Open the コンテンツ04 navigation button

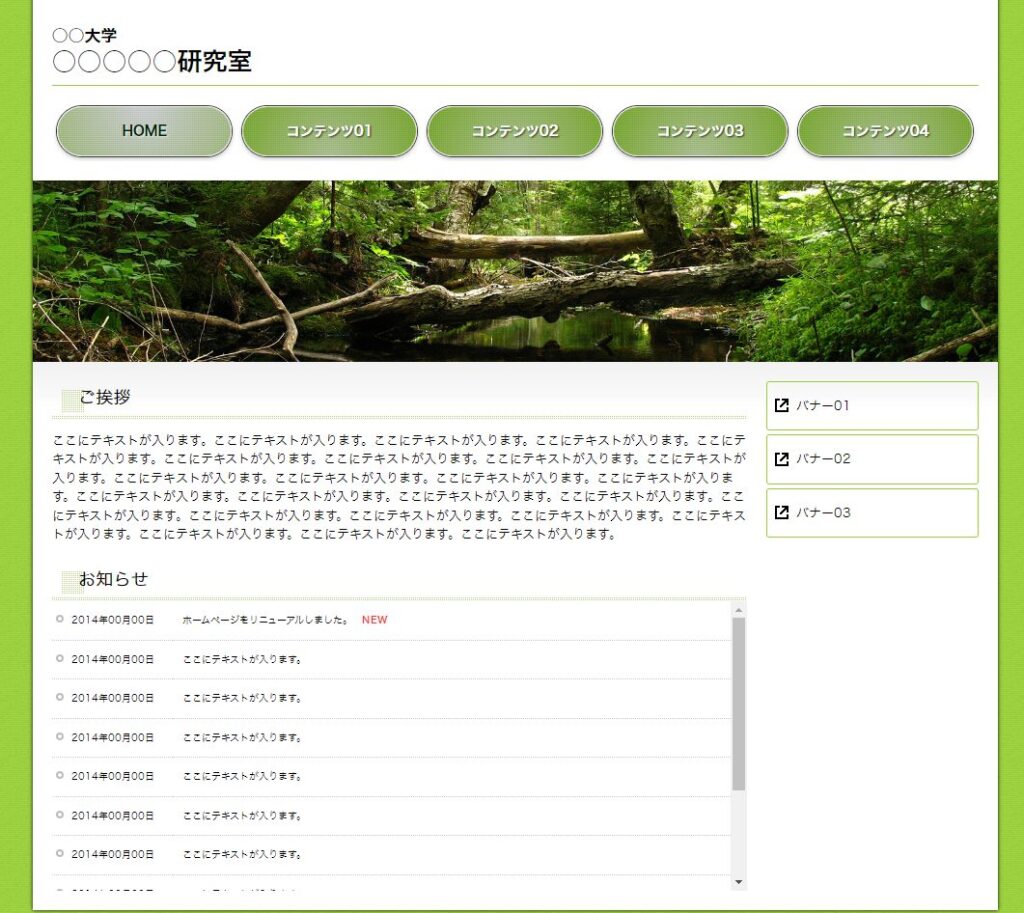(x=886, y=131)
